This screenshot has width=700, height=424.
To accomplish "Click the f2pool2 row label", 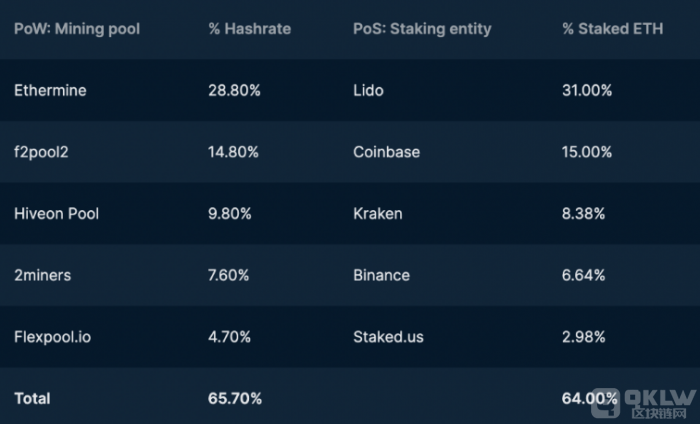I will coord(41,152).
